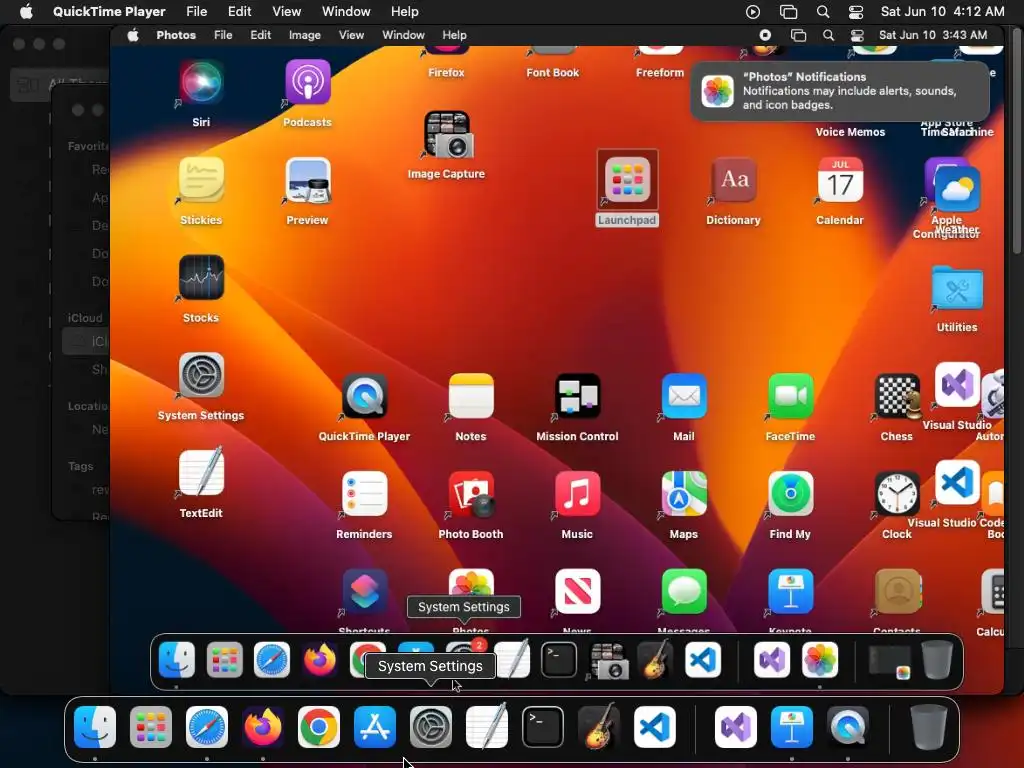
Task: Click the Voice Memos label on desktop
Action: pos(850,132)
